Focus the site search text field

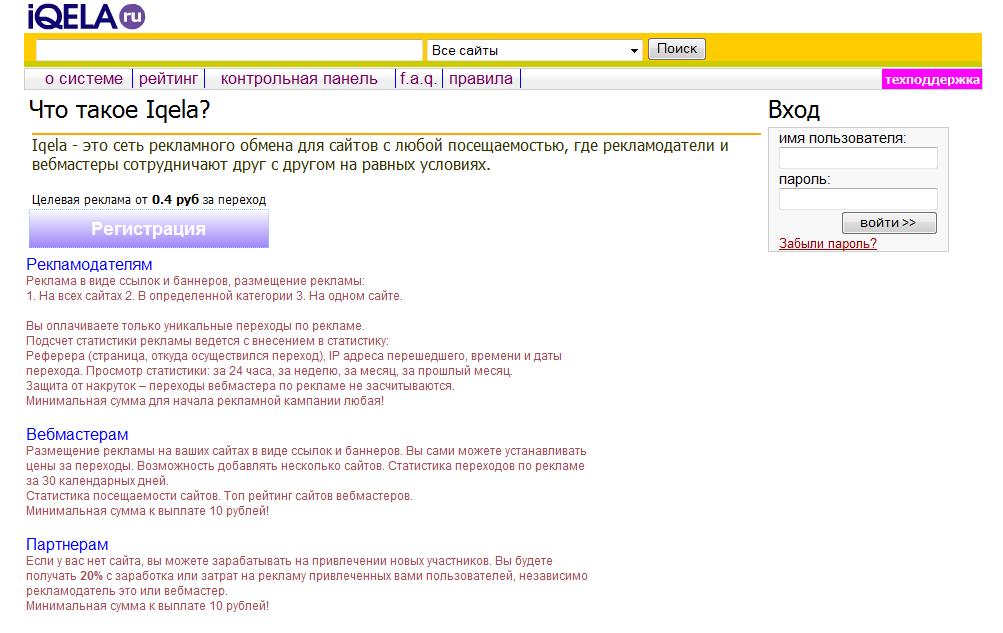pos(229,50)
